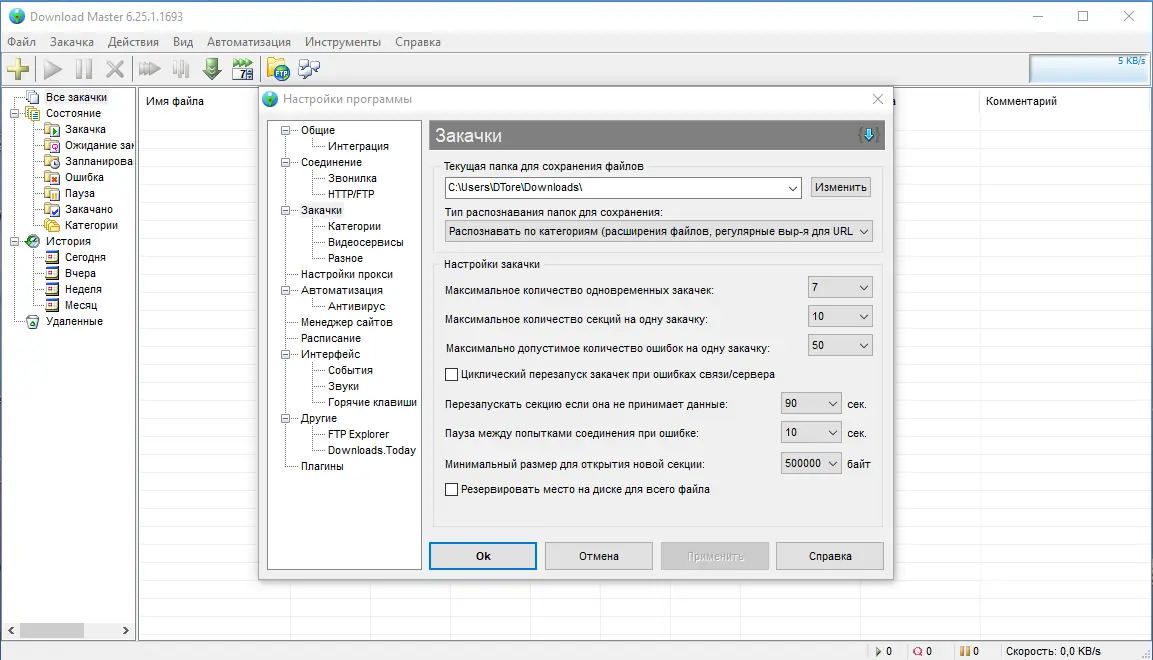Open the Автоматизация menu

click(x=249, y=42)
